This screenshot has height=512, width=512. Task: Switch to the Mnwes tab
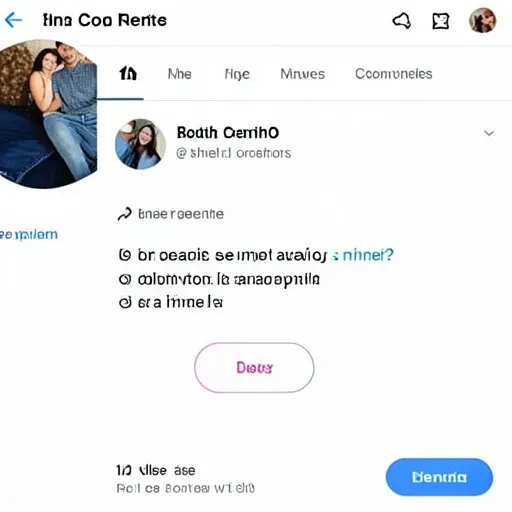tap(302, 74)
